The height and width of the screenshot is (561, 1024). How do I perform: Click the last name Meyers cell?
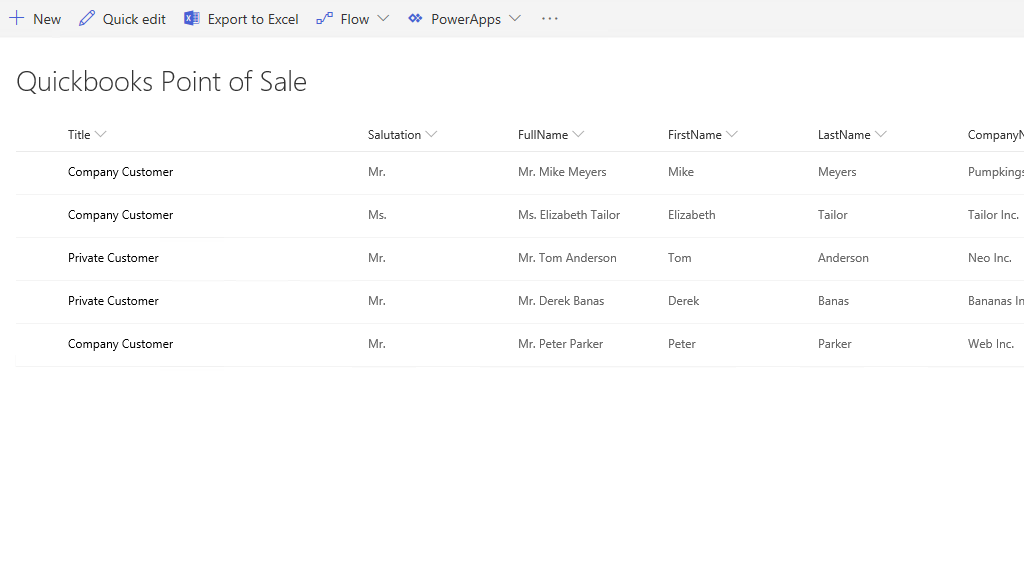[837, 172]
